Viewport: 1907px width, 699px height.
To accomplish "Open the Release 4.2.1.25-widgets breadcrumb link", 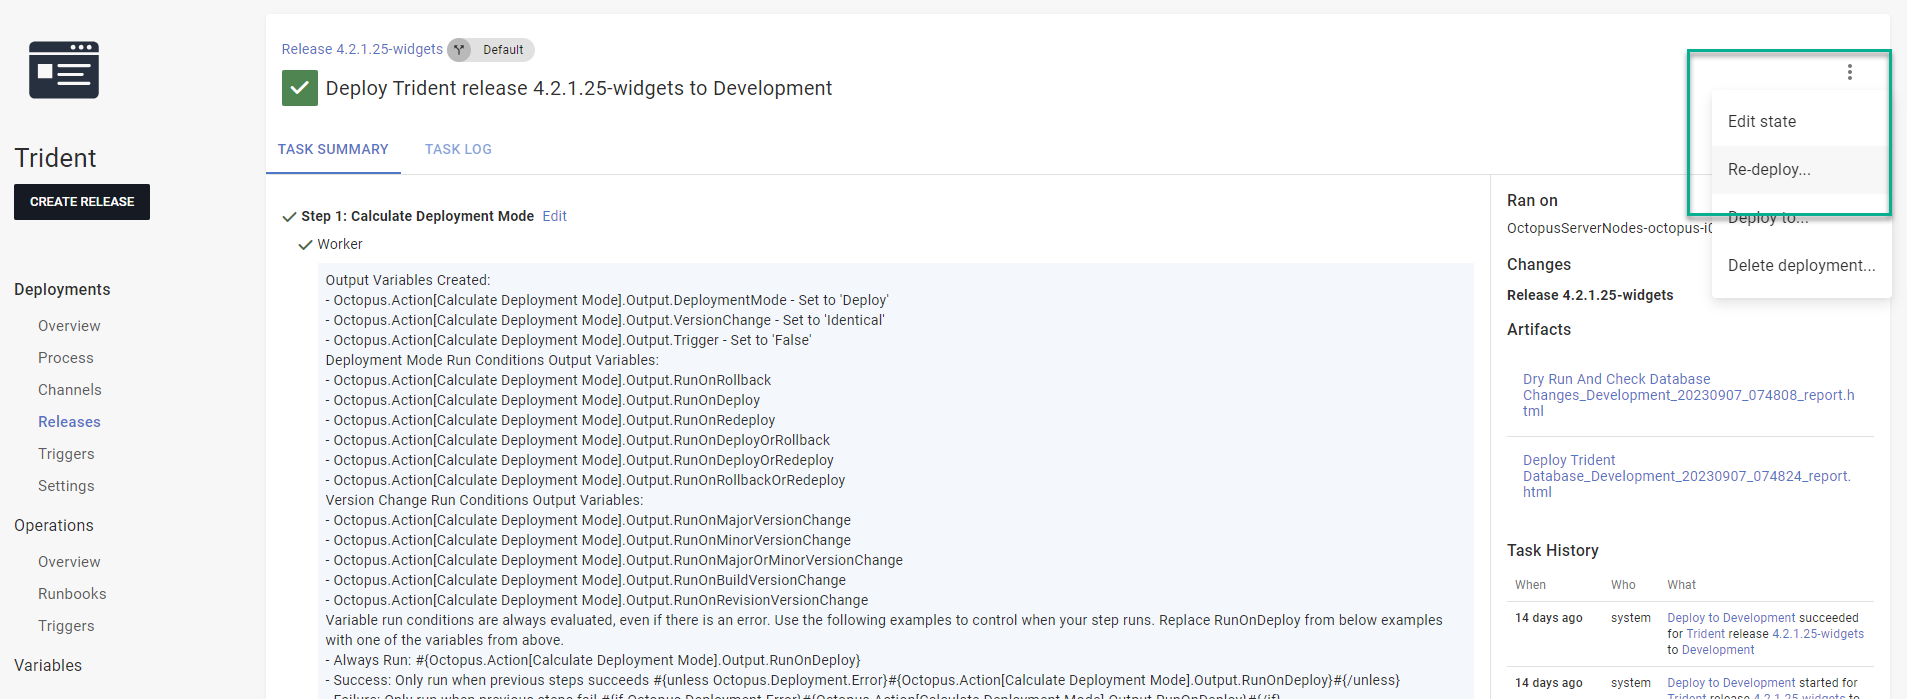I will point(362,49).
